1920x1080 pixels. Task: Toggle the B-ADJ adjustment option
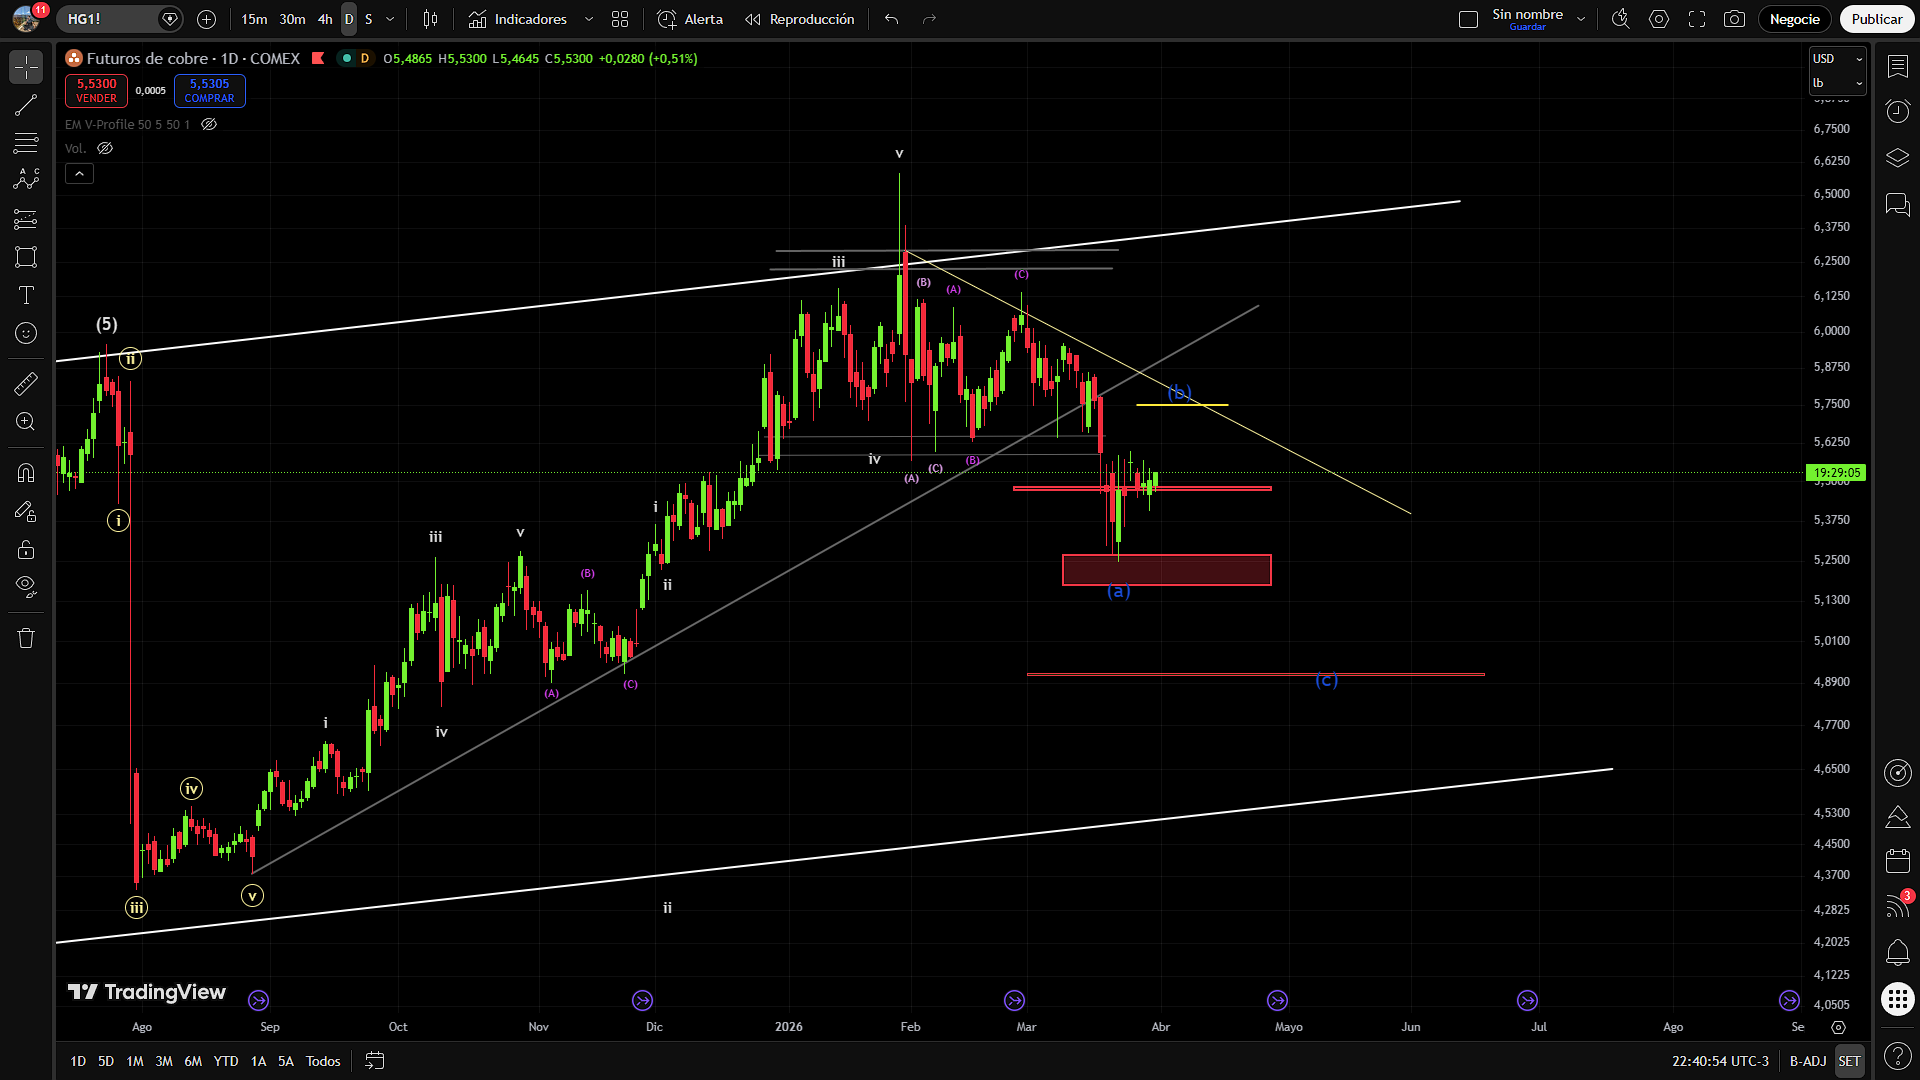1807,1061
